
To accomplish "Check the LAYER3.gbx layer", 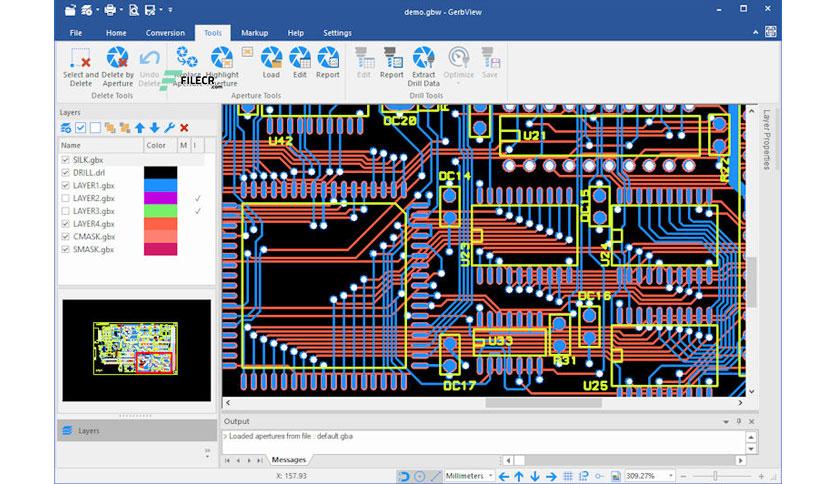I will 66,211.
